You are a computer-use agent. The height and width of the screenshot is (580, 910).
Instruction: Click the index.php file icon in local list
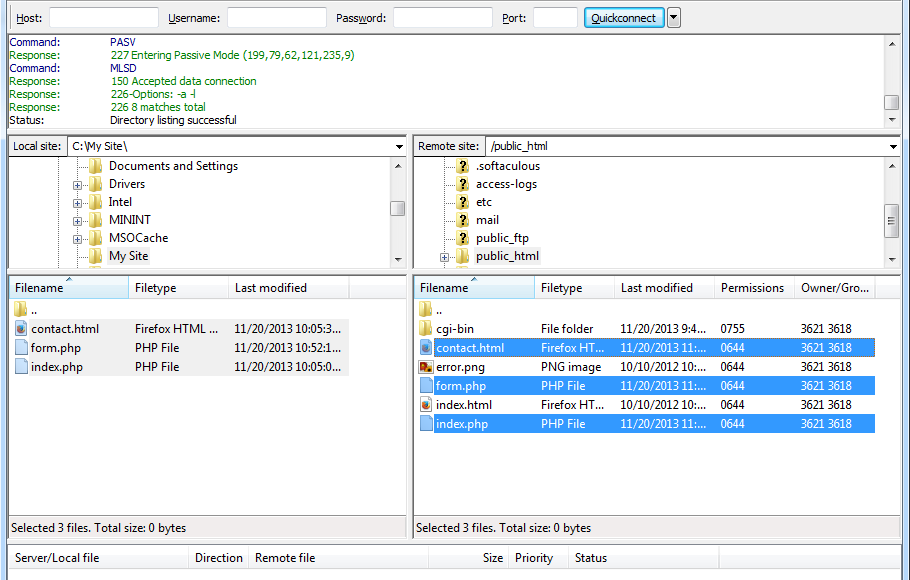(x=21, y=367)
